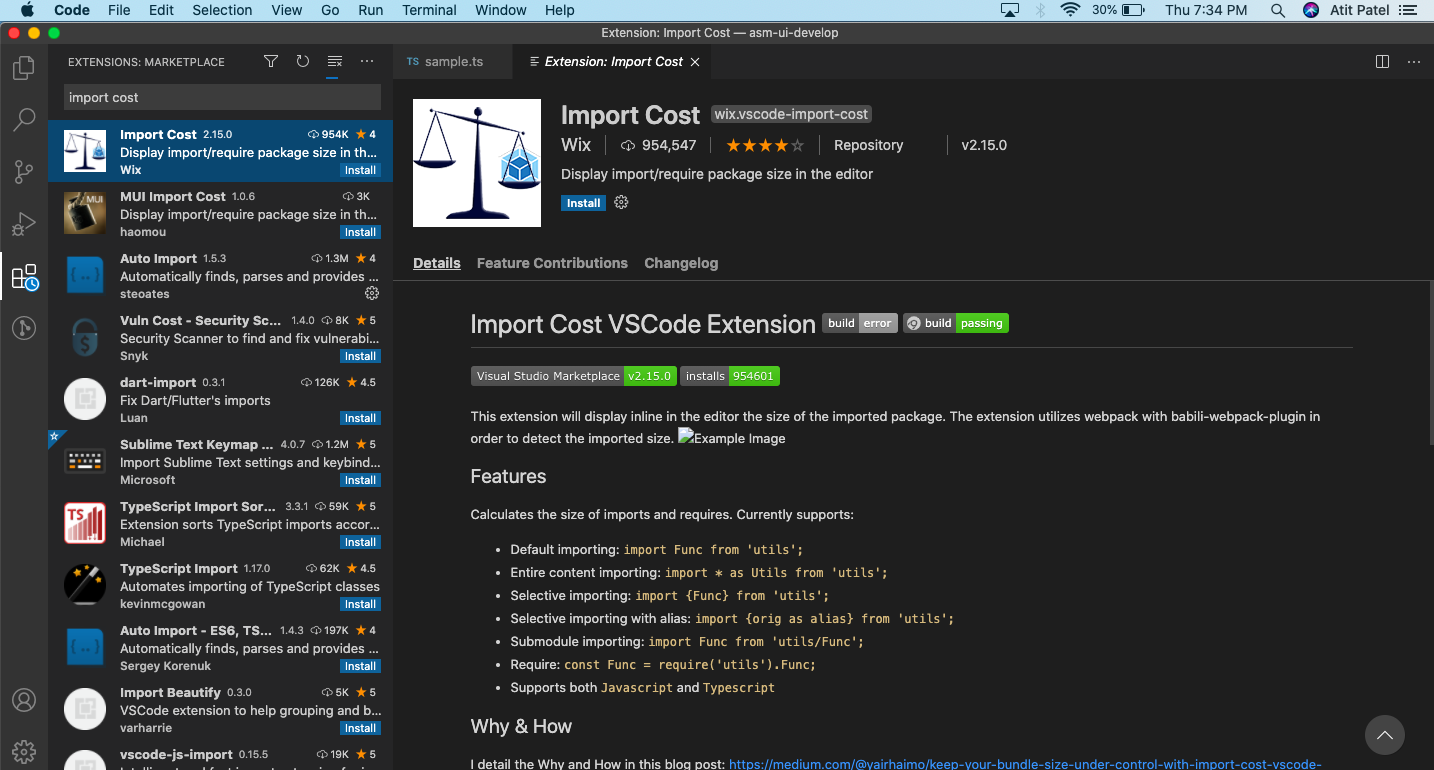Open the Terminal menu

pos(429,10)
